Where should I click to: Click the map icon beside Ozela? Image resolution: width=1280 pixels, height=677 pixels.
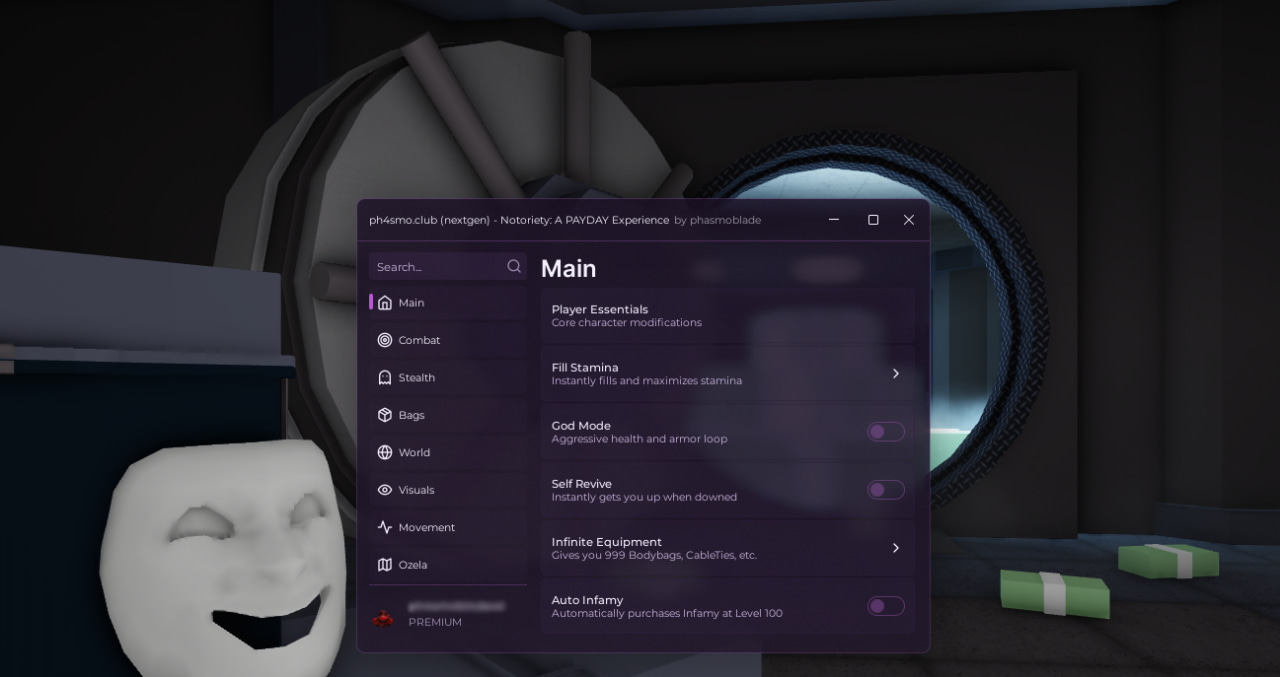click(x=385, y=565)
